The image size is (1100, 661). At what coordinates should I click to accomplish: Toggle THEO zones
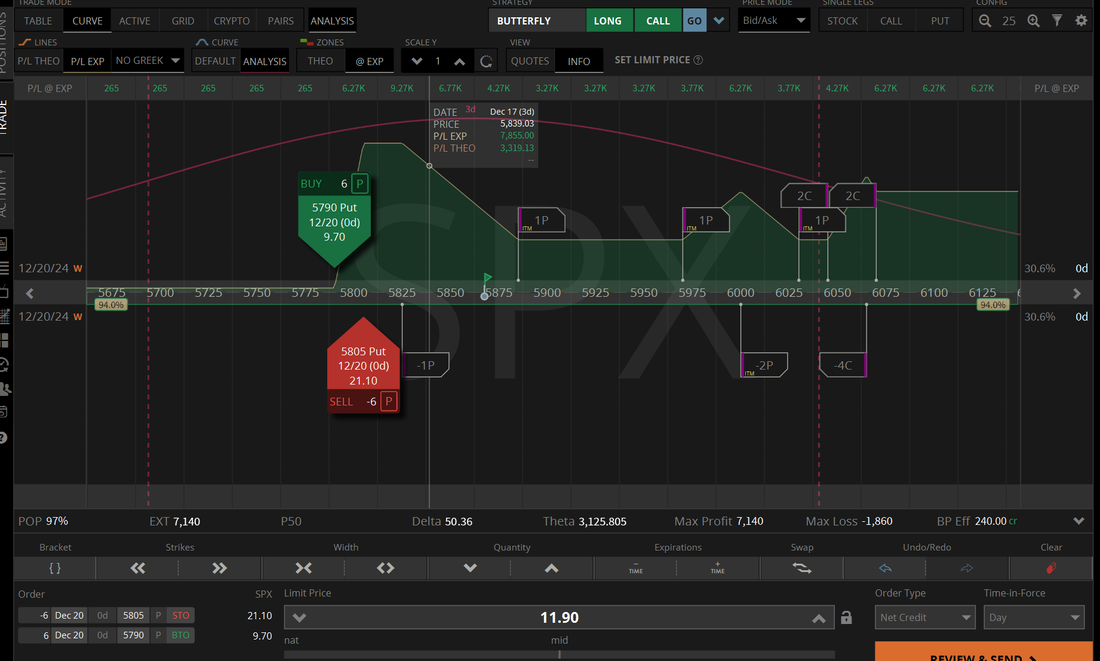(x=320, y=61)
